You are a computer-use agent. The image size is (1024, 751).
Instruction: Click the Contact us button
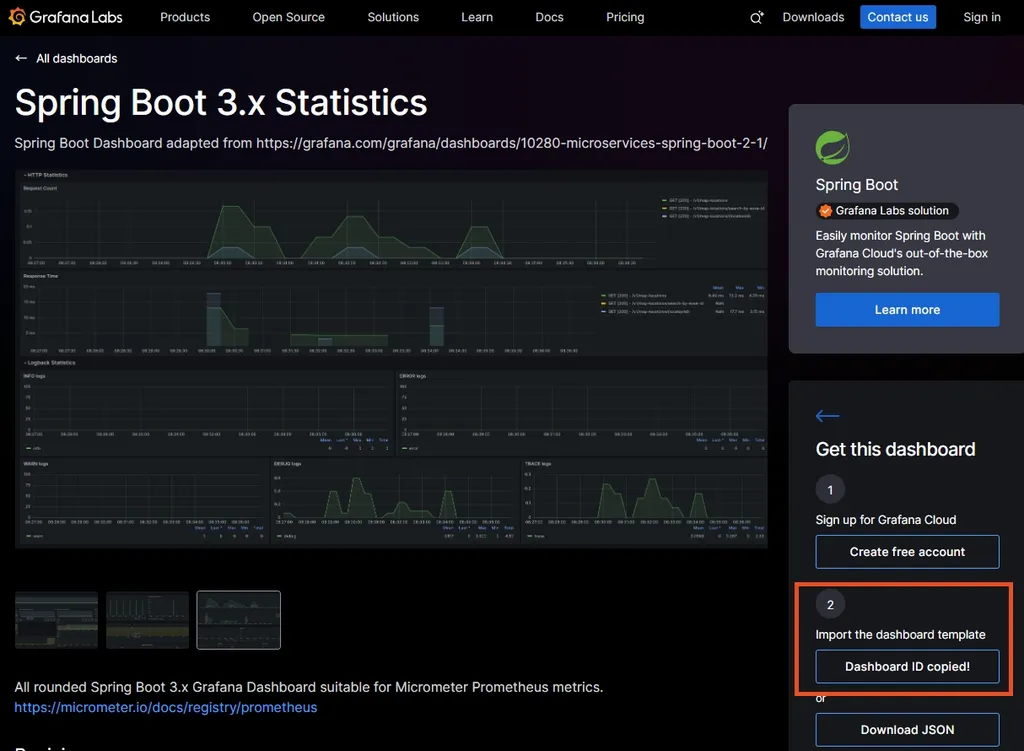897,17
